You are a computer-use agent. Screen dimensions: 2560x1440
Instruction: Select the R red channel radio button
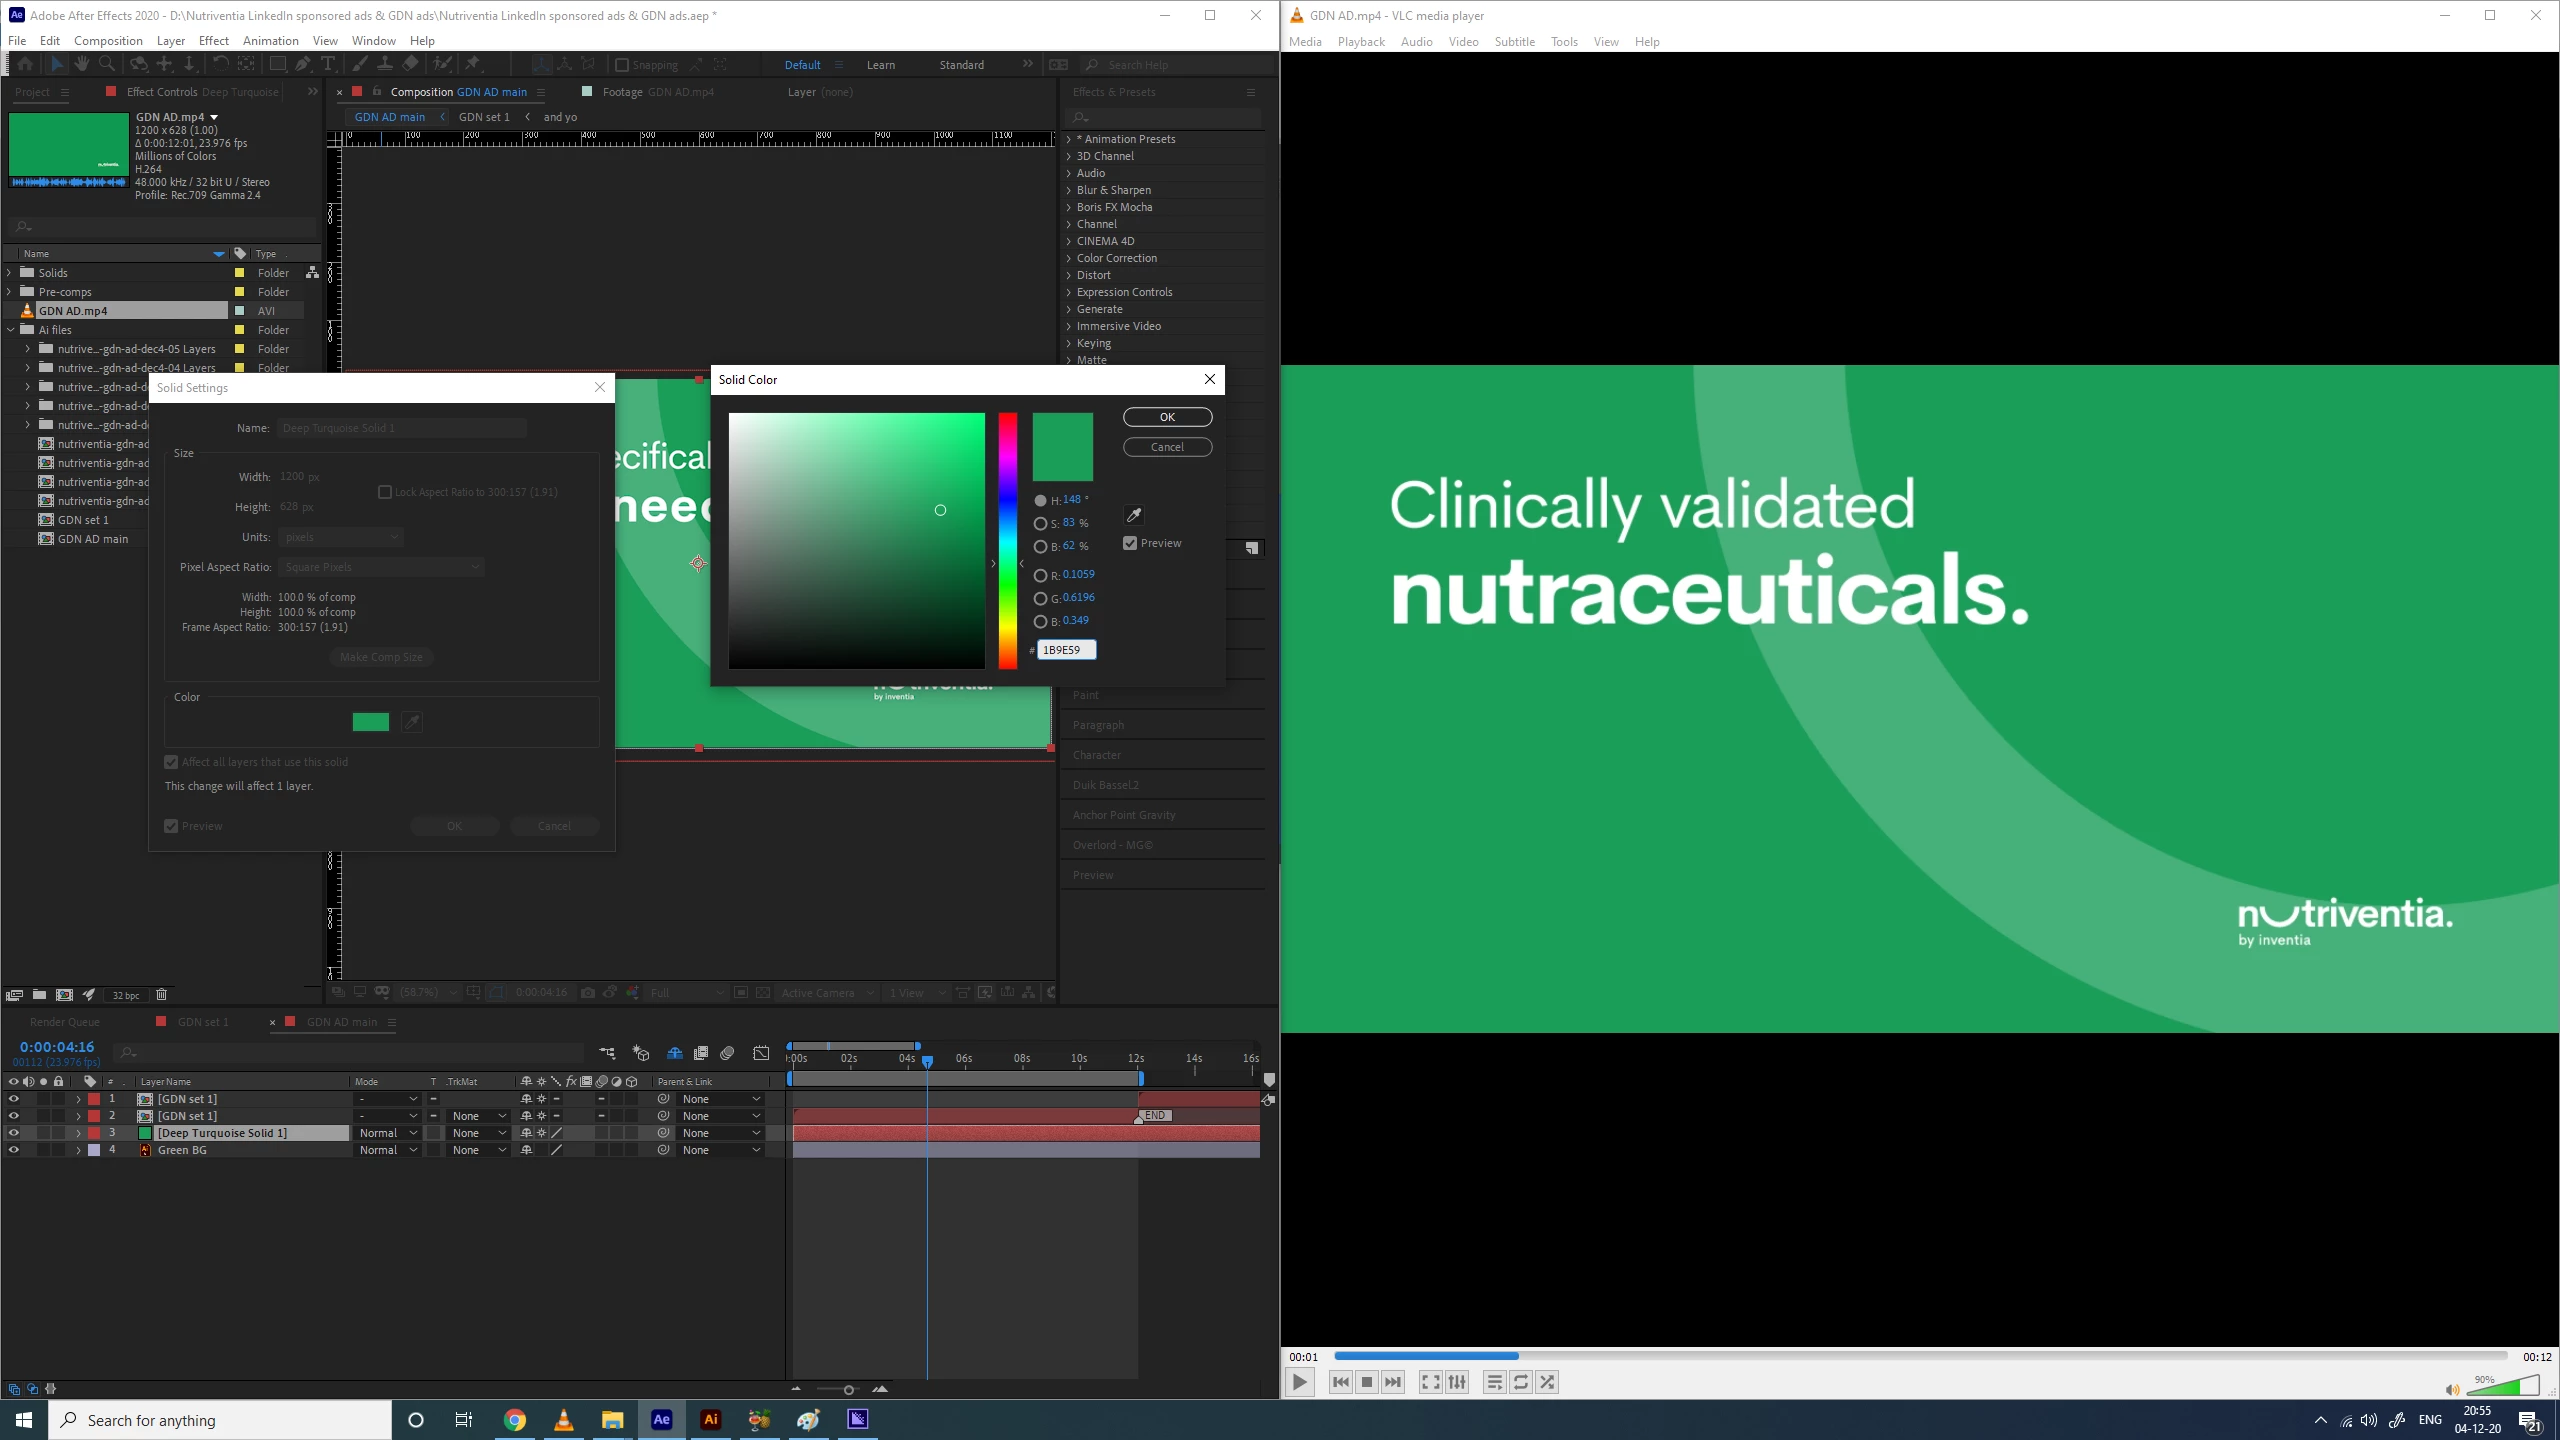(x=1040, y=575)
